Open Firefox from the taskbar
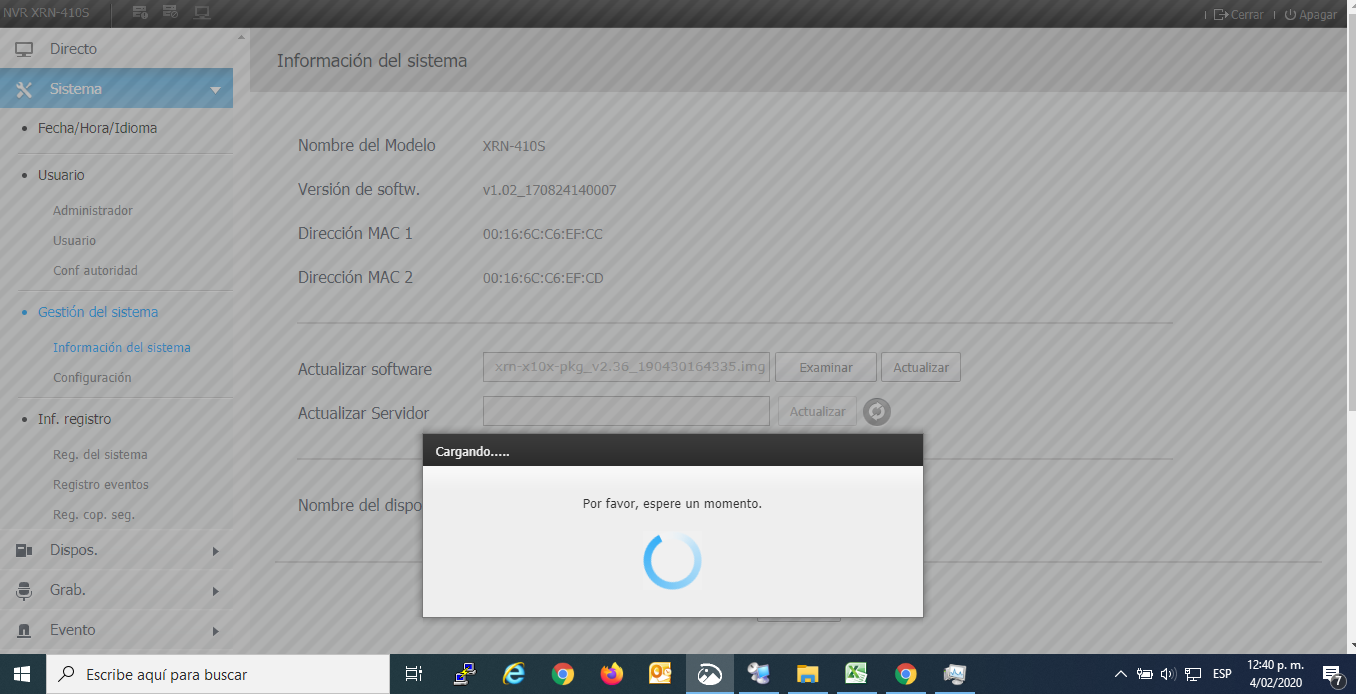 point(611,674)
